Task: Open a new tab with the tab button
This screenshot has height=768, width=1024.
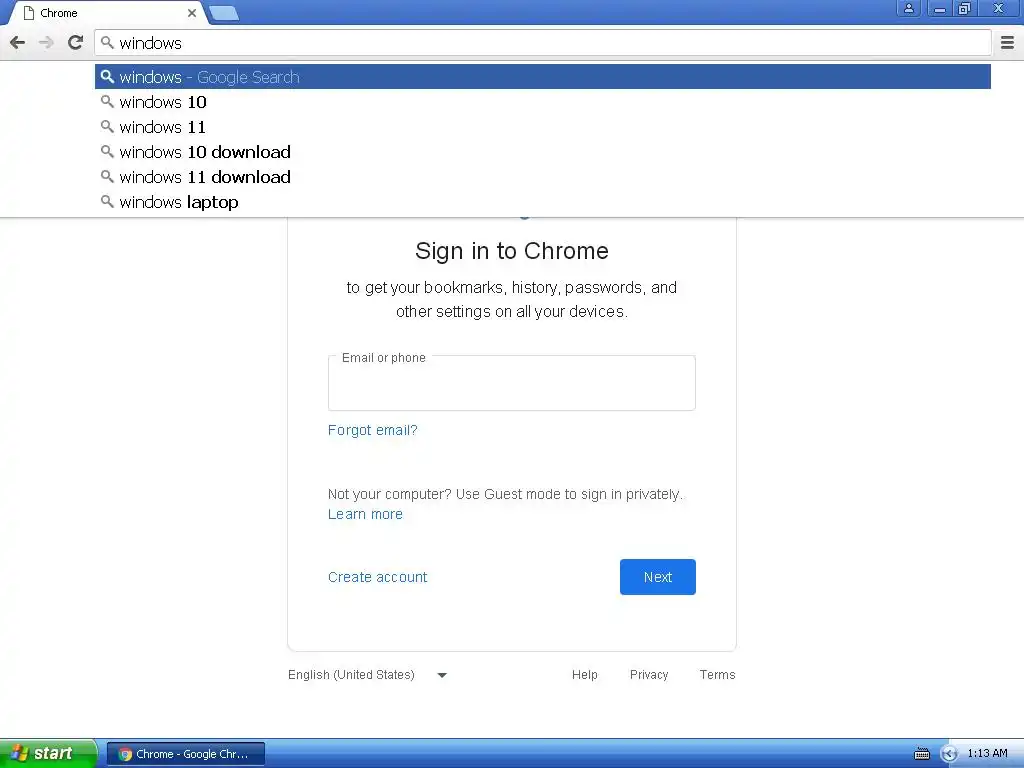Action: pos(224,13)
